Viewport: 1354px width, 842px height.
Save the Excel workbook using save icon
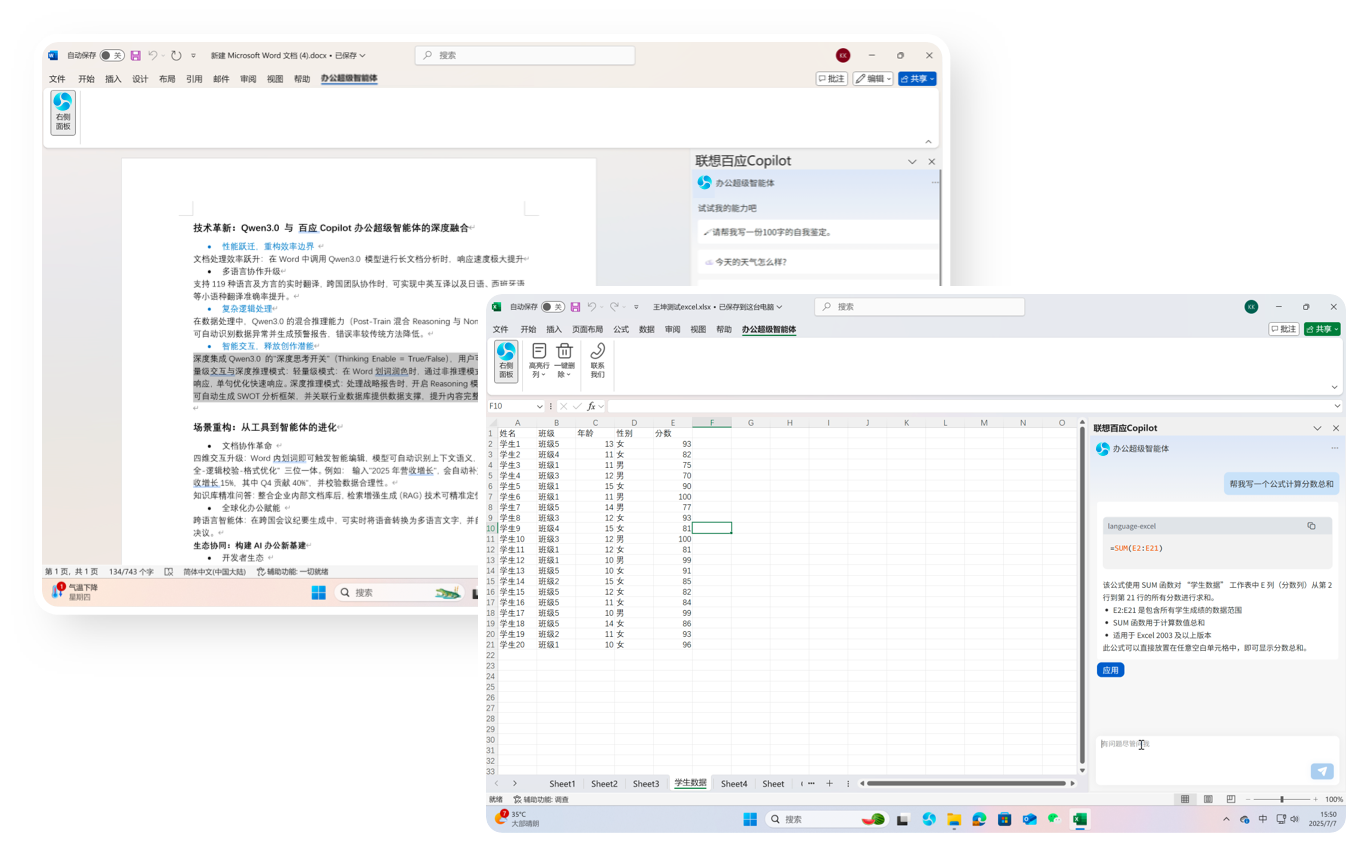(x=575, y=307)
